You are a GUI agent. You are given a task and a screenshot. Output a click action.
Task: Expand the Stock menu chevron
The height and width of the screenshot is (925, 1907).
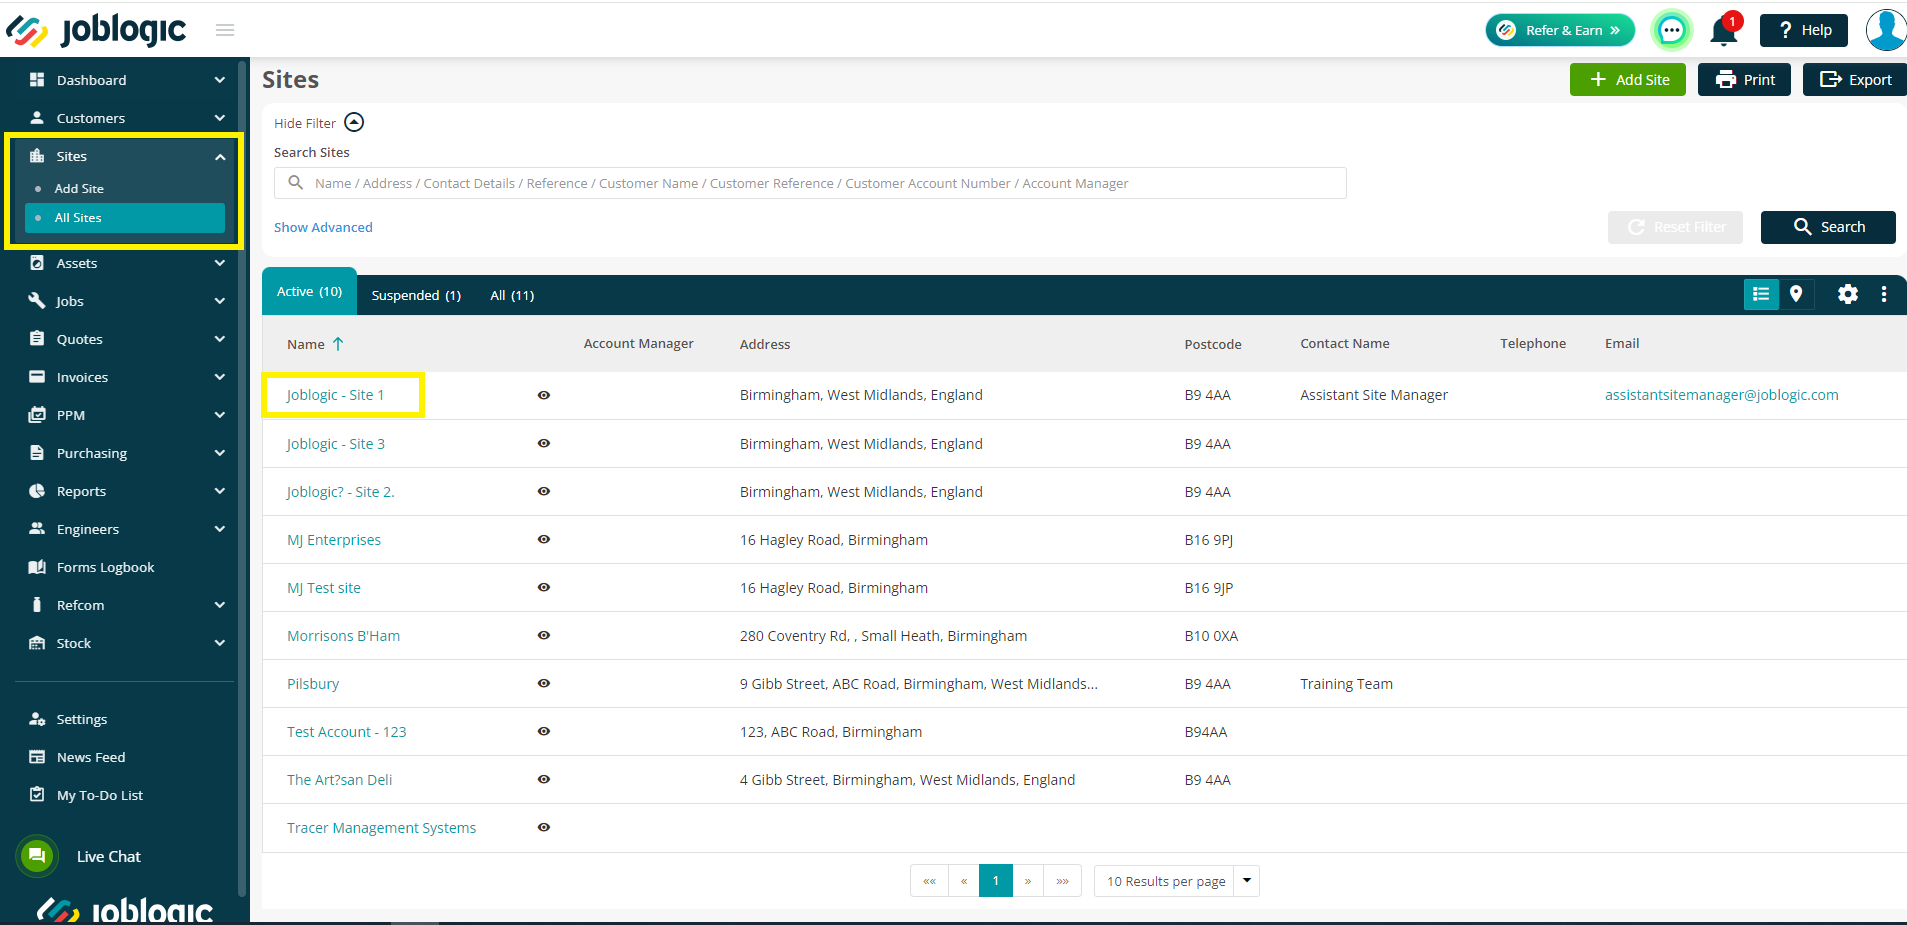click(x=220, y=643)
